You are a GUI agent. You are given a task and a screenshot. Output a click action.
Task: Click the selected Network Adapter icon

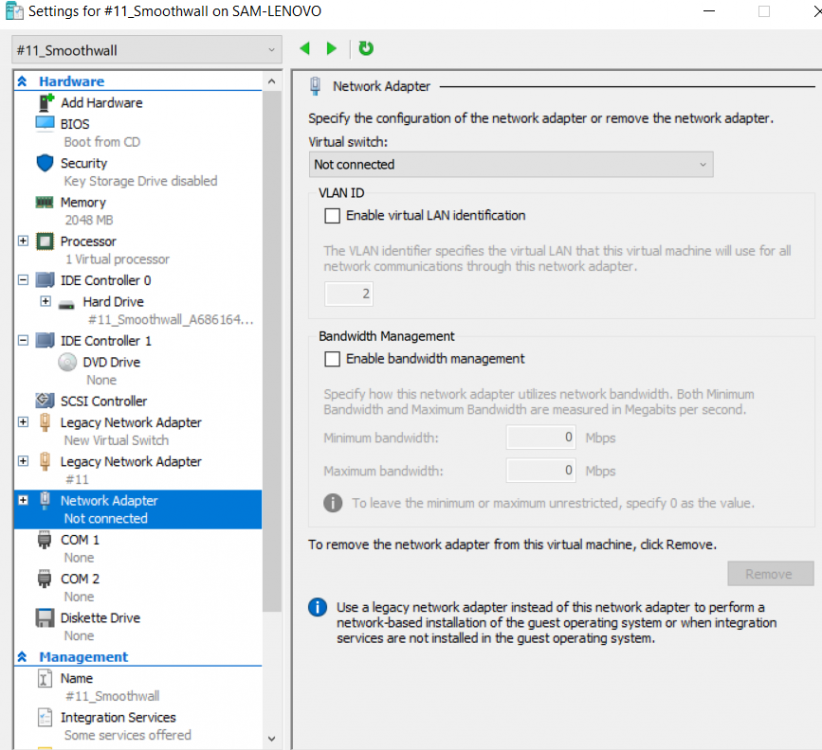tap(45, 501)
